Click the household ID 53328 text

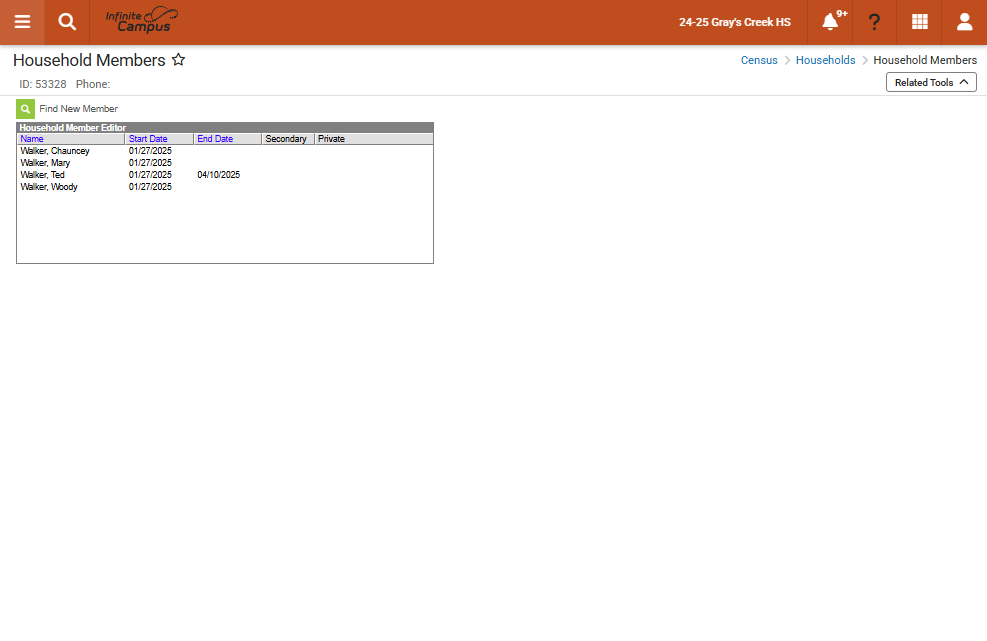click(42, 84)
